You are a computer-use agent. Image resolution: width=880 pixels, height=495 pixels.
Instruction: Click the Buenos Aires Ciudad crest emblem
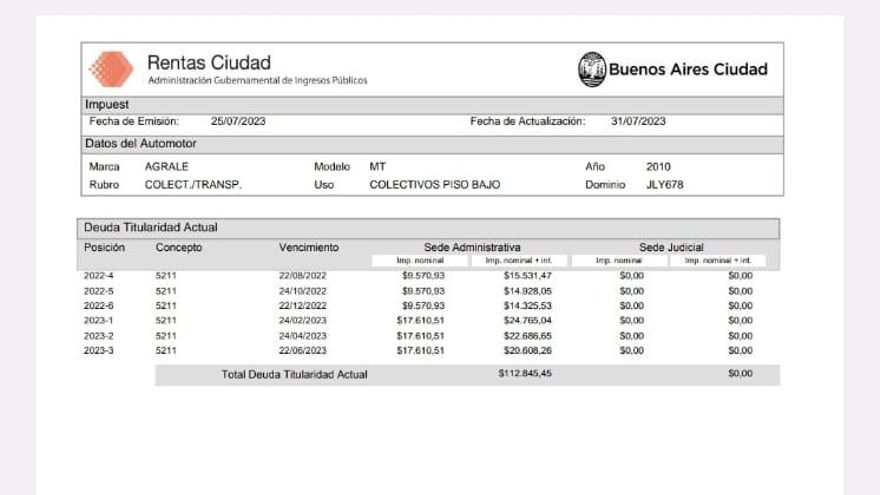tap(592, 69)
